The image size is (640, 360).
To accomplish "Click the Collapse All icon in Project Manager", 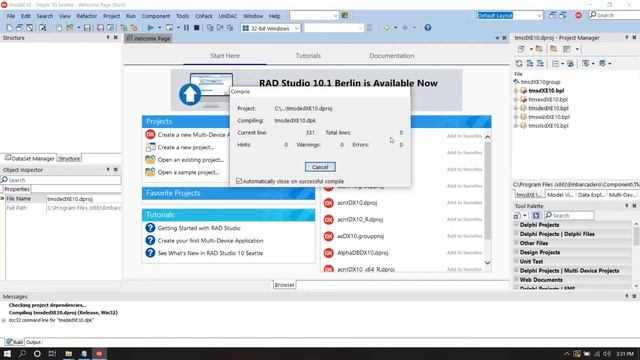I will (540, 64).
